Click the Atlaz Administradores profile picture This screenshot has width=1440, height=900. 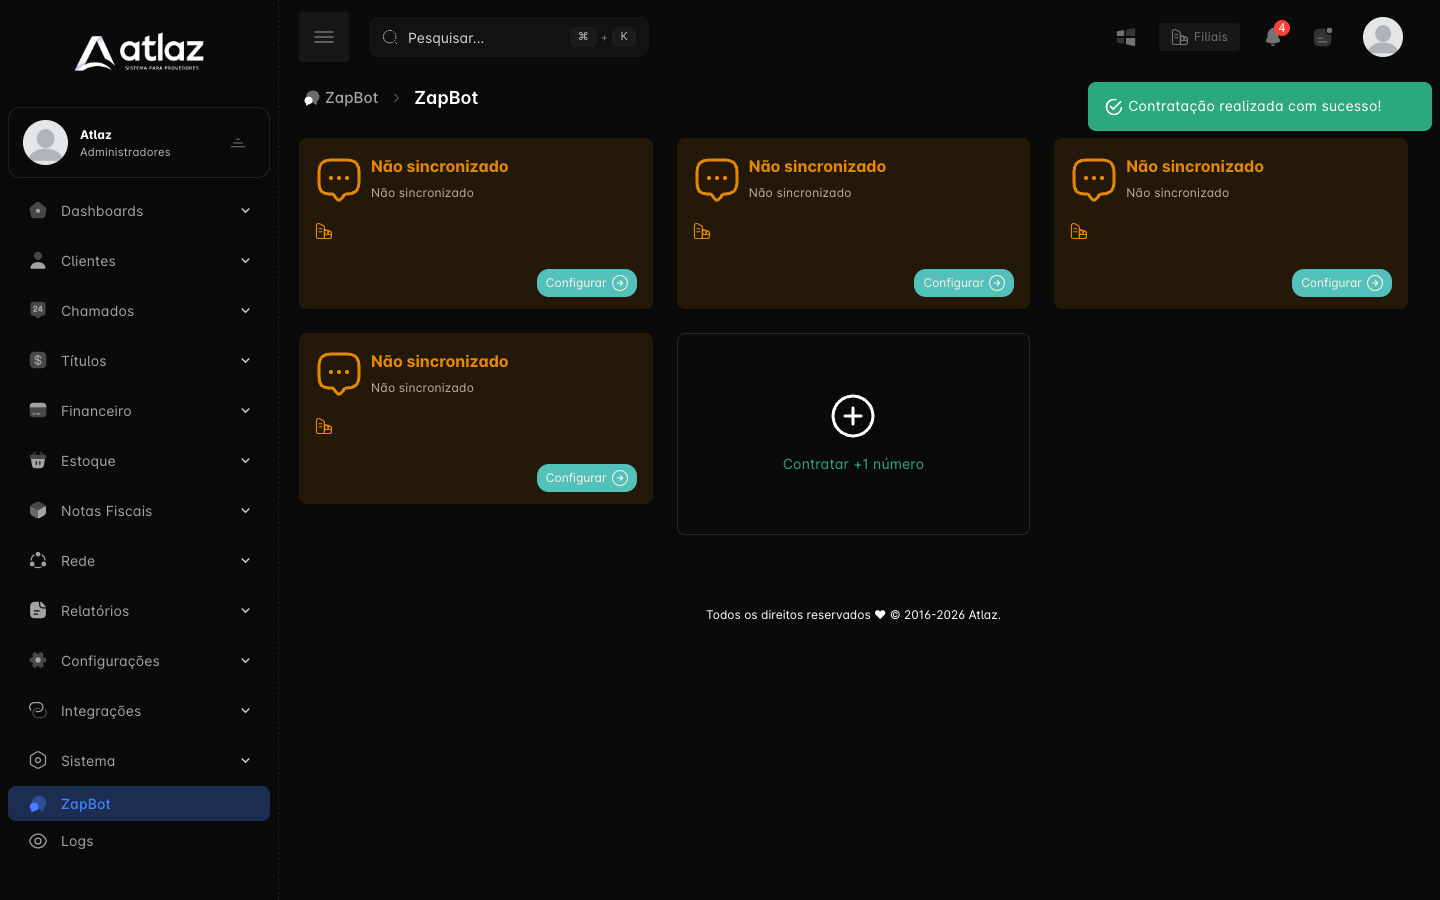point(45,142)
